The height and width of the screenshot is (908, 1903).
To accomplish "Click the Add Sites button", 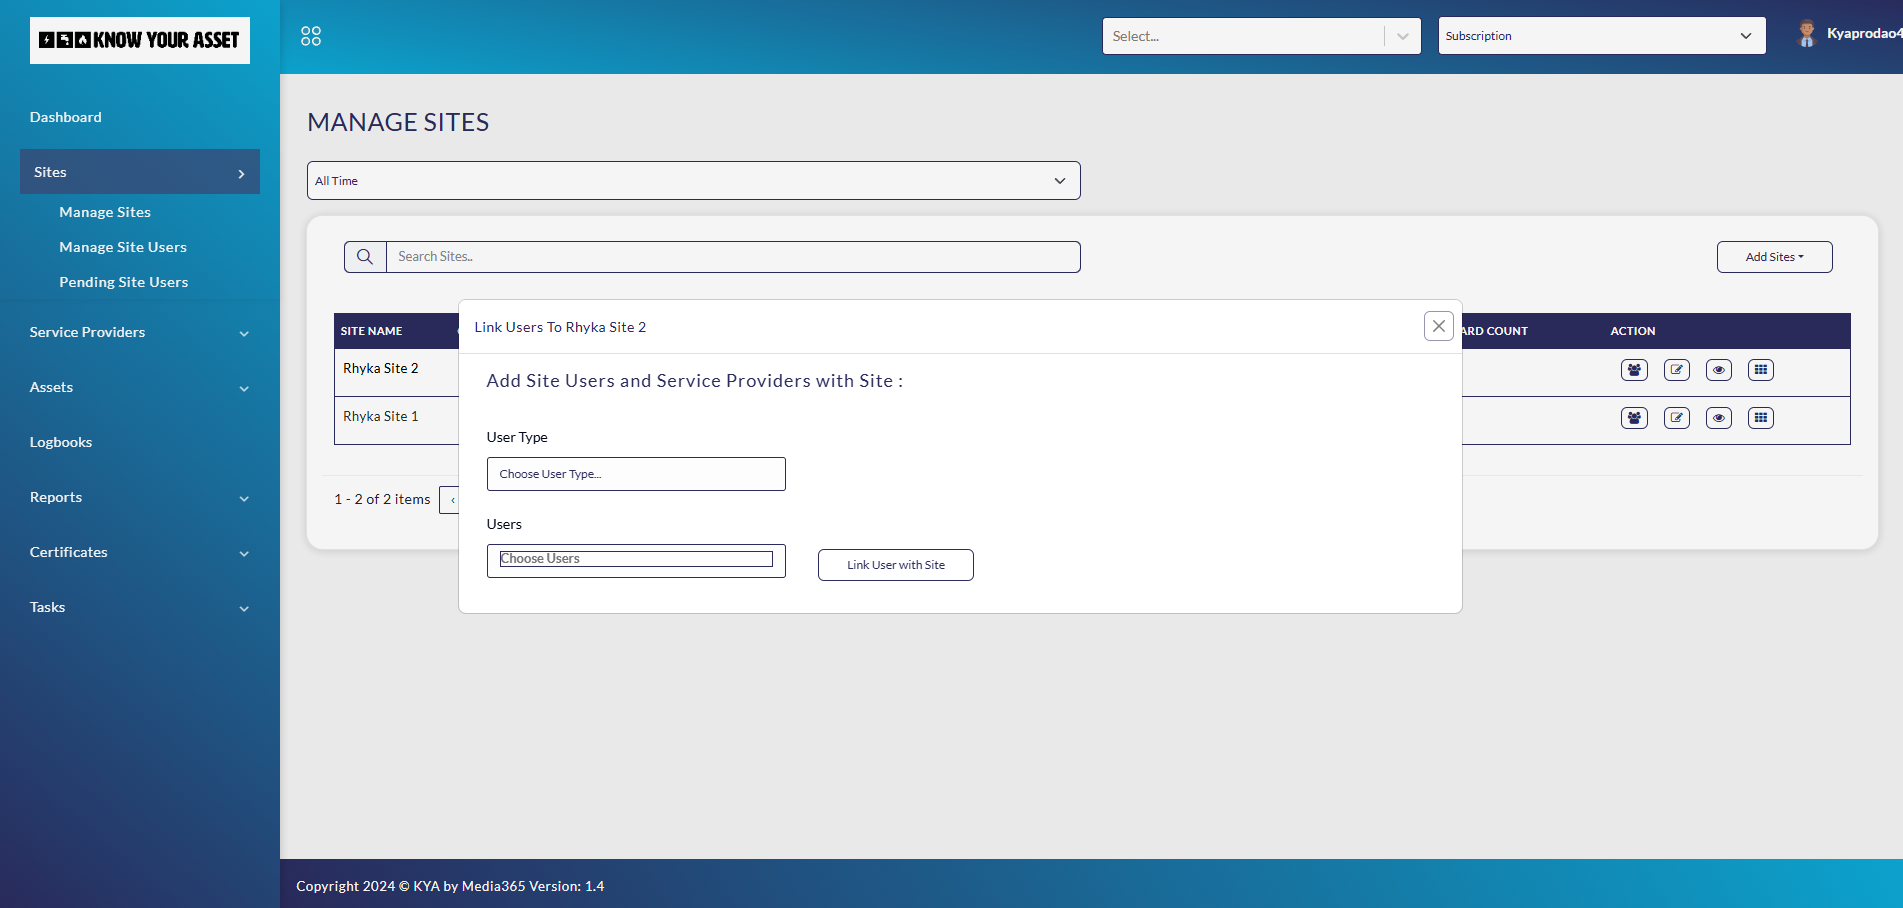I will point(1774,257).
